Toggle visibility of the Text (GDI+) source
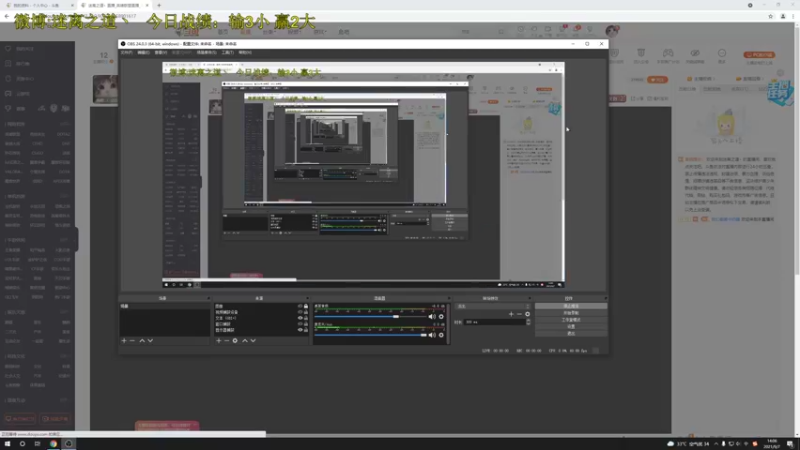The image size is (800, 450). (x=300, y=318)
